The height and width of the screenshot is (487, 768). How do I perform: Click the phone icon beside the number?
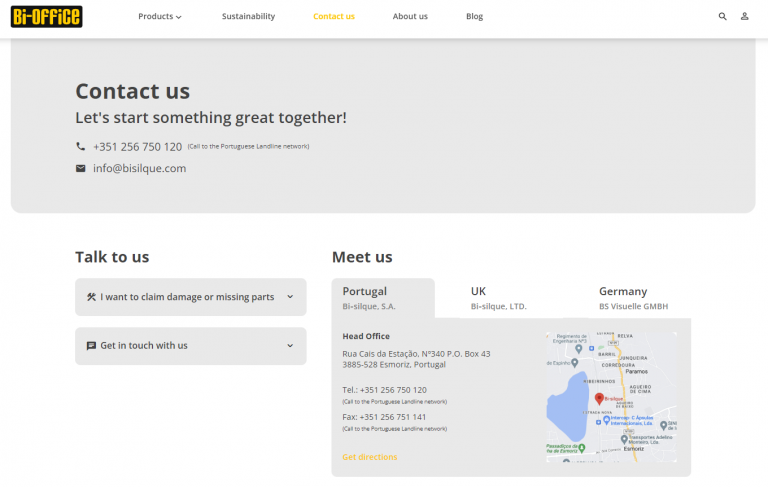81,146
